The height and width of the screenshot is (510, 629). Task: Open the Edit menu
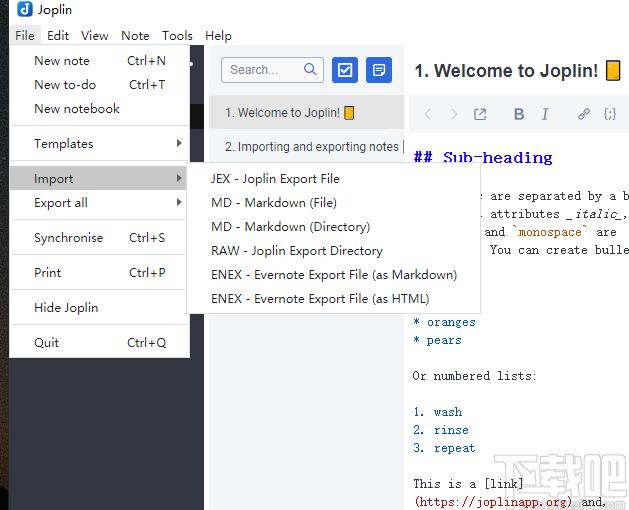click(58, 36)
